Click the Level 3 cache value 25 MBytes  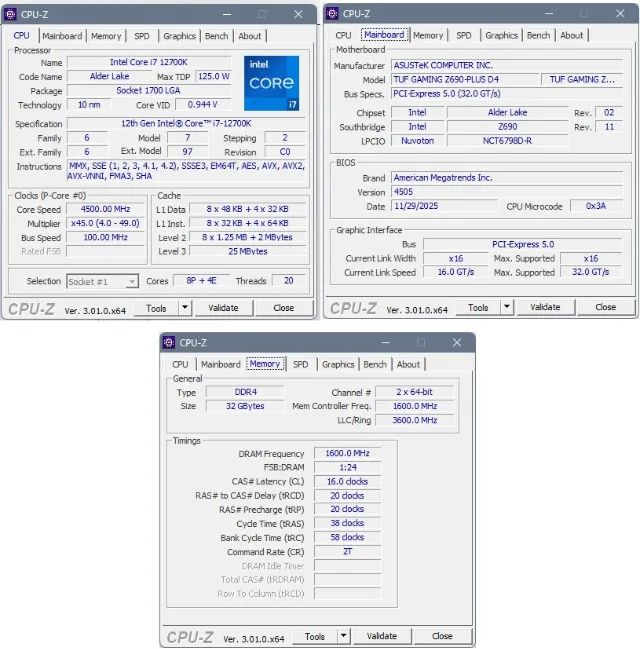tap(248, 251)
